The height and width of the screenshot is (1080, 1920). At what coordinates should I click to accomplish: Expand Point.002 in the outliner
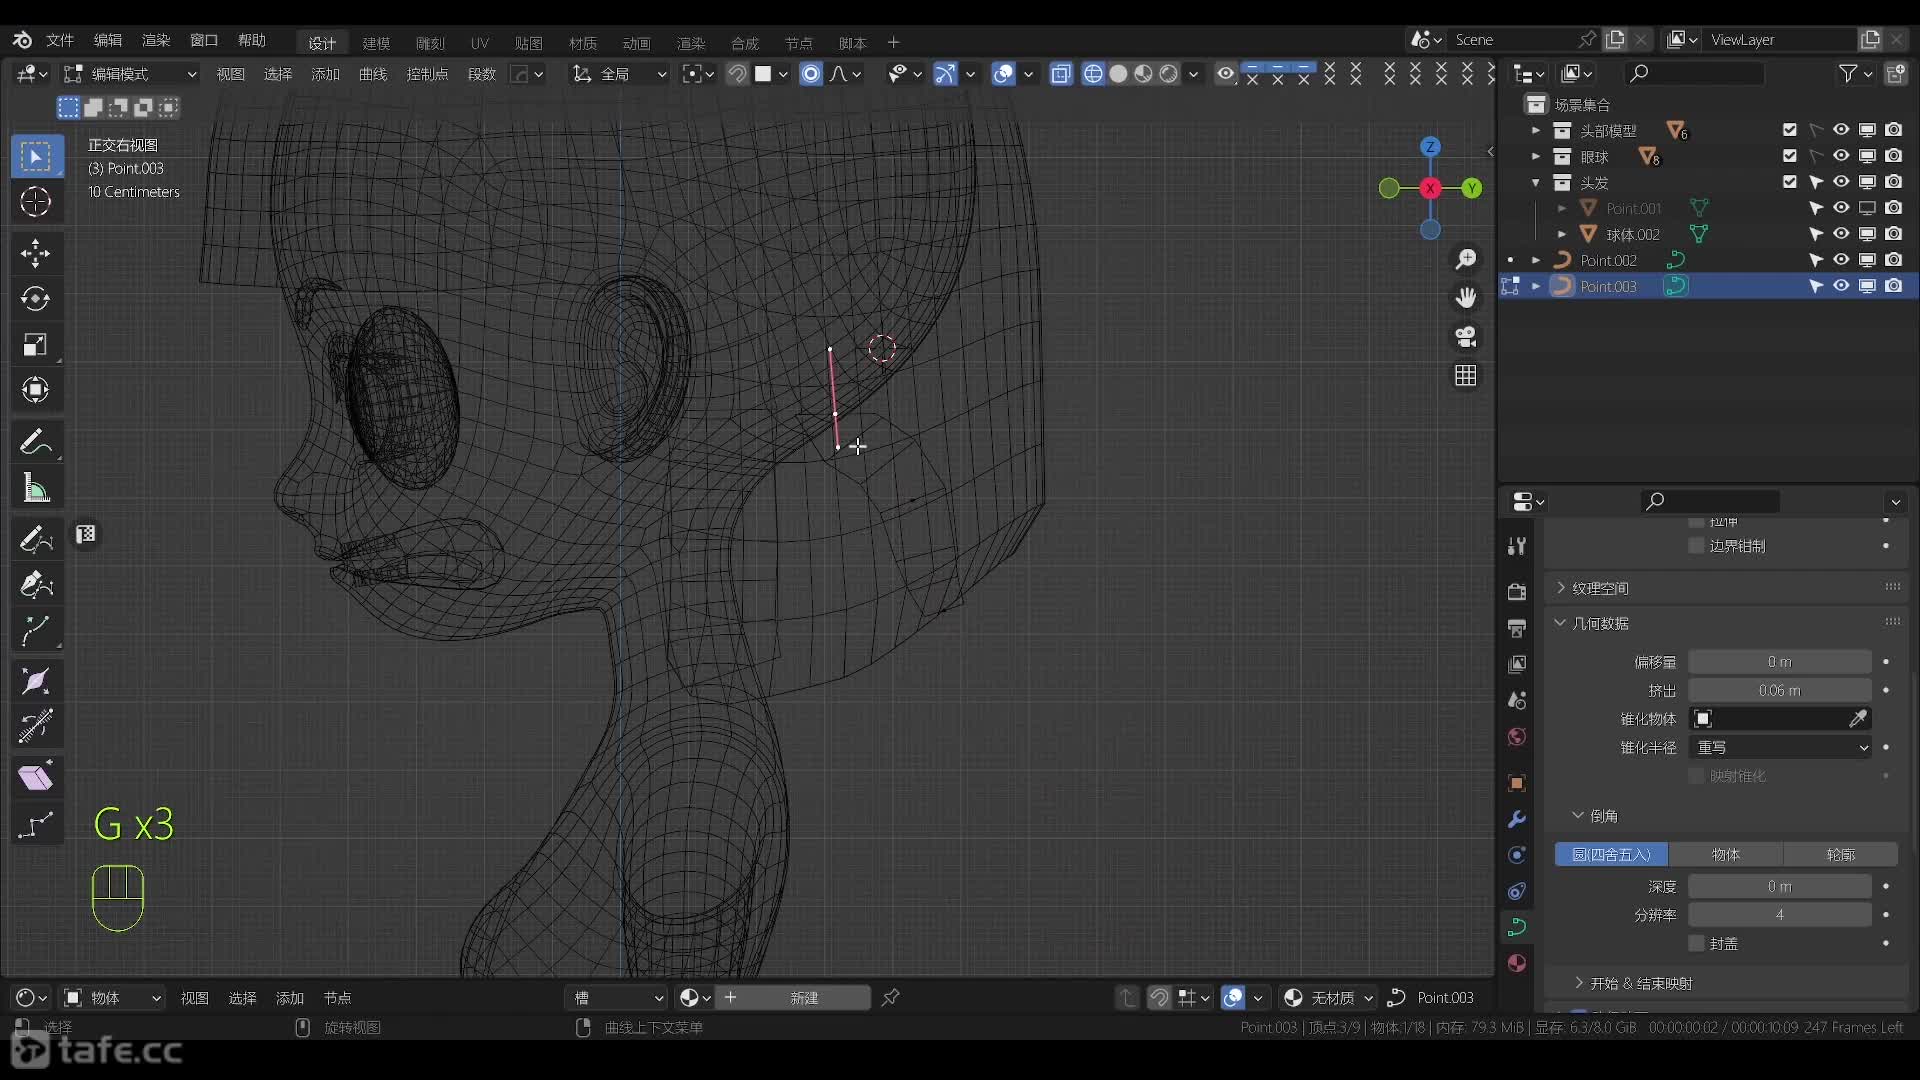tap(1536, 260)
